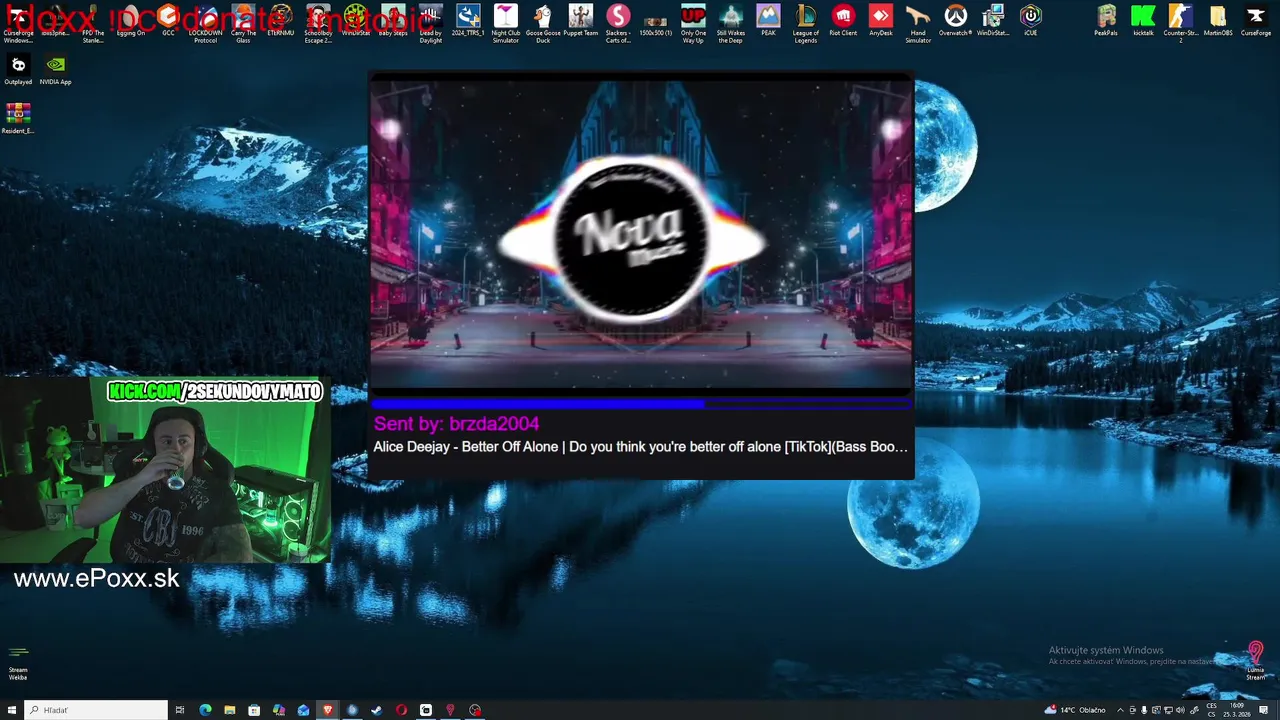Open Microsoft Edge from the taskbar
This screenshot has height=720, width=1280.
click(x=205, y=710)
